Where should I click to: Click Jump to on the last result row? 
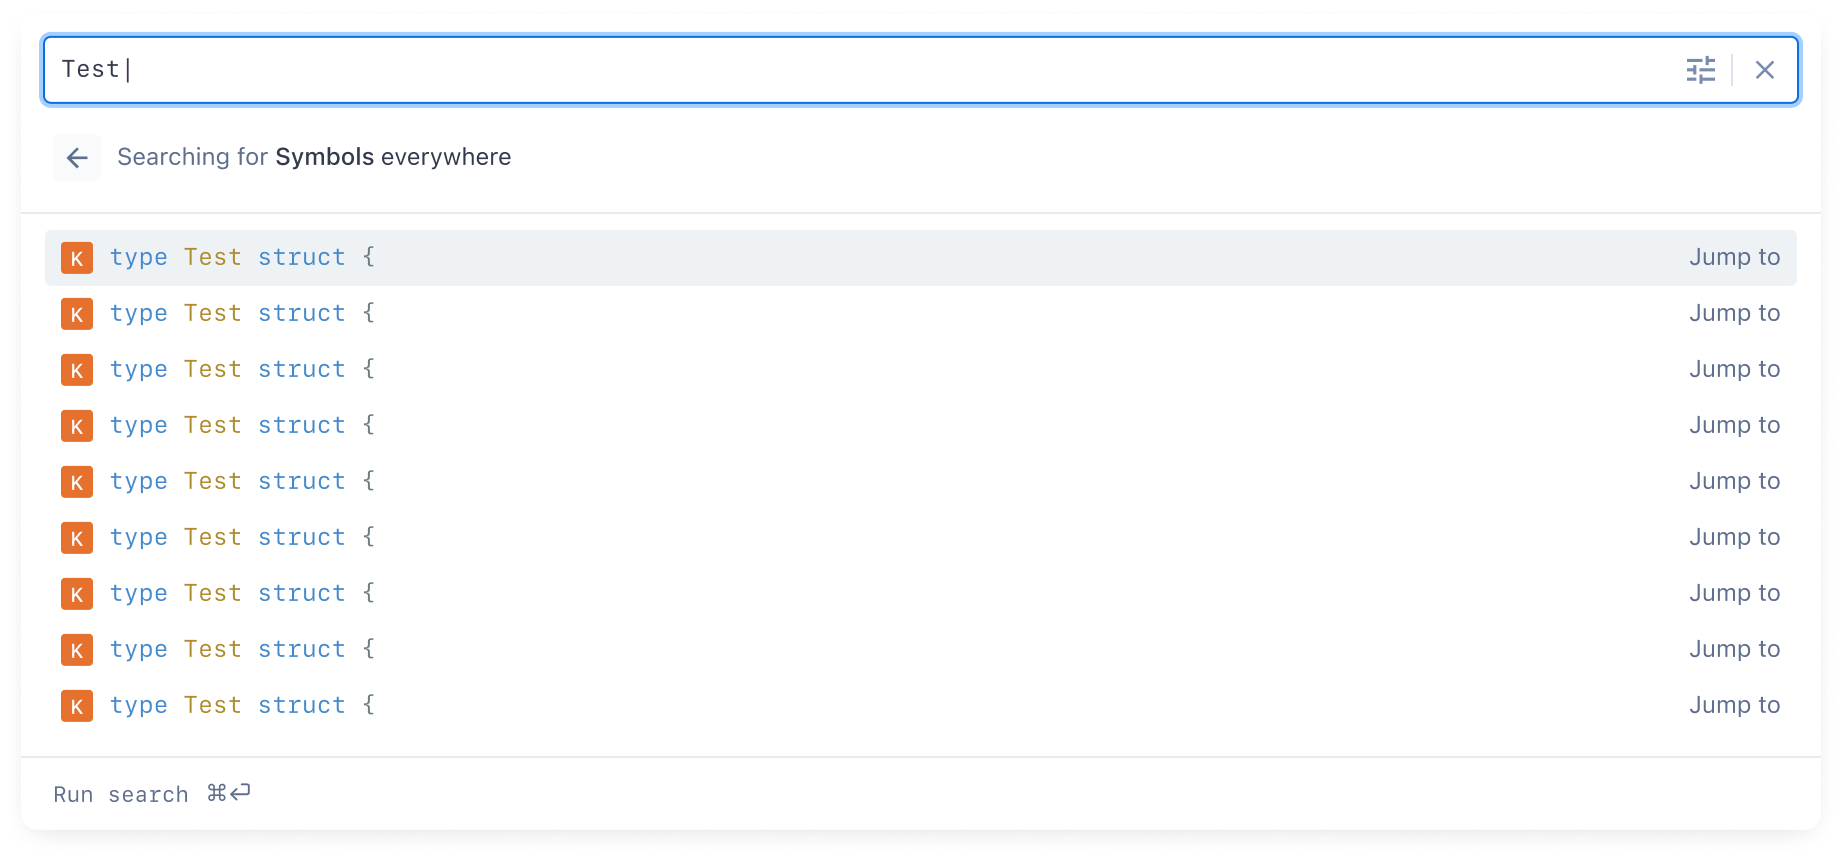tap(1735, 706)
